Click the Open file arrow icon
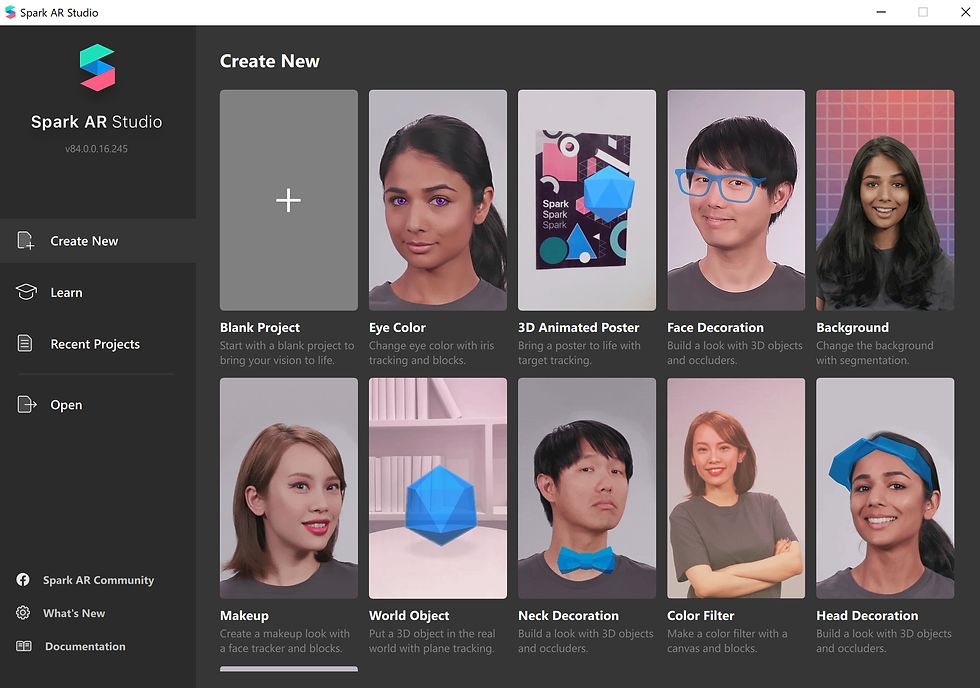This screenshot has width=980, height=688. click(x=26, y=404)
